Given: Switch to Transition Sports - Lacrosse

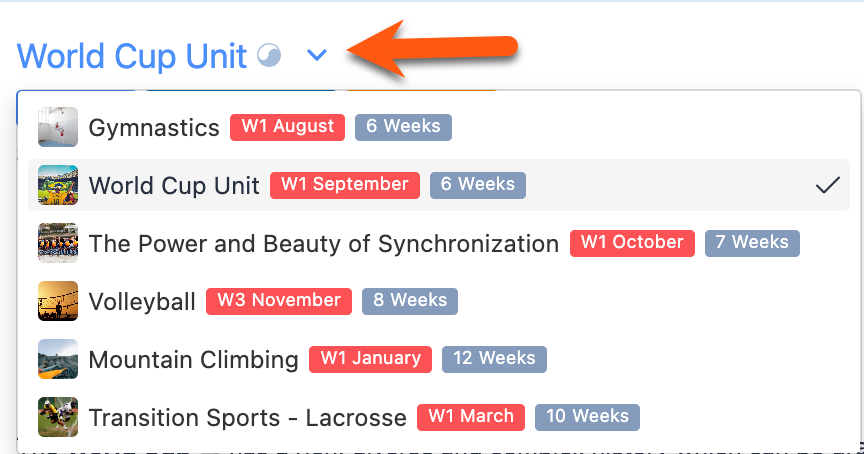Looking at the screenshot, I should [247, 418].
